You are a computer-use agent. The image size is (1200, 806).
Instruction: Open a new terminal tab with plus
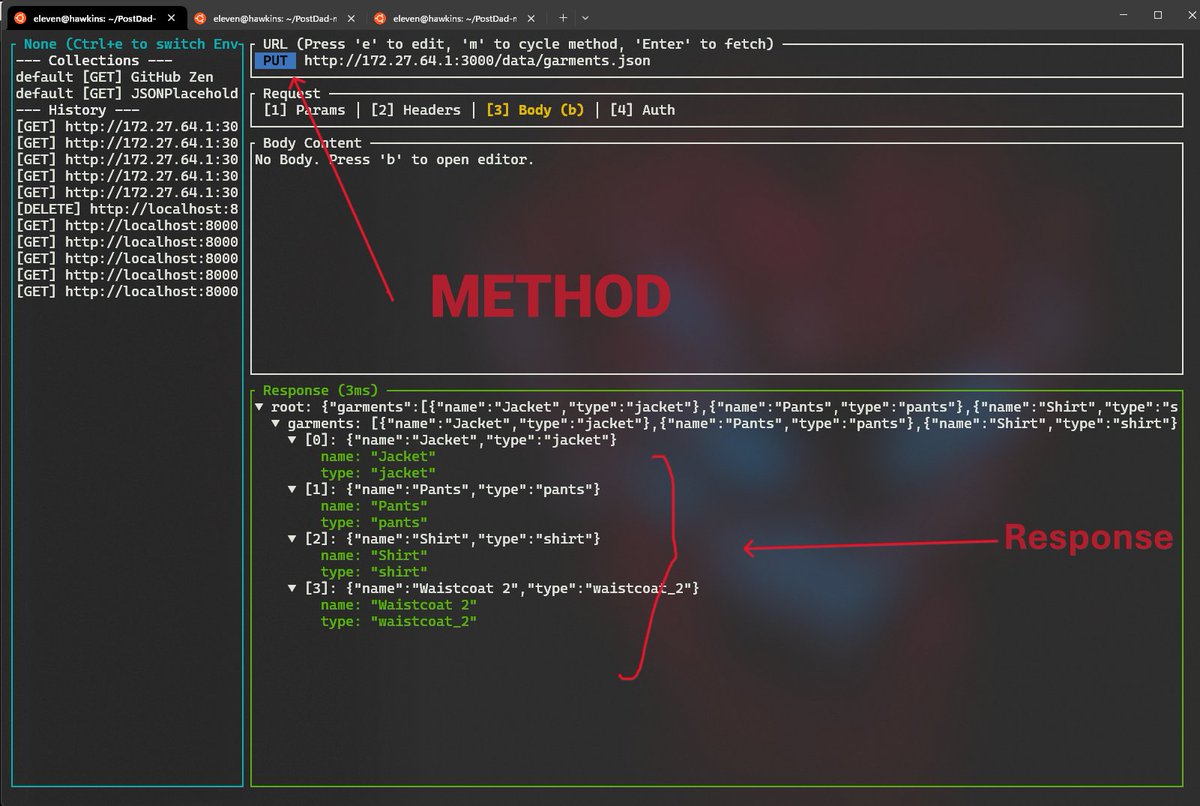(x=563, y=17)
